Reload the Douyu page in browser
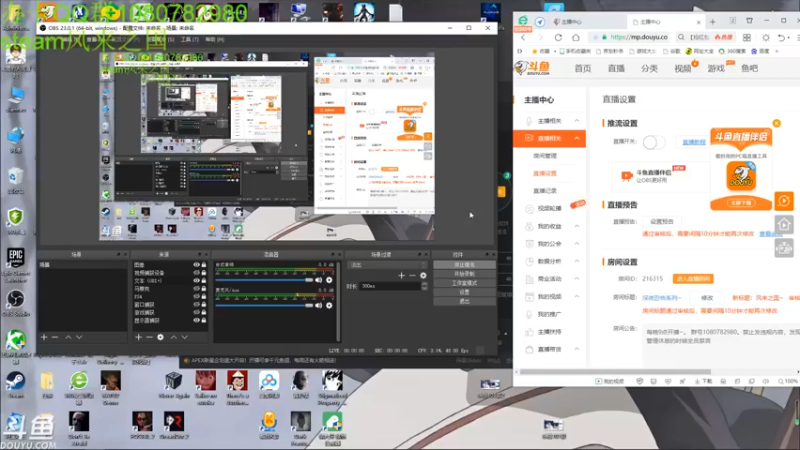This screenshot has height=450, width=800. point(558,37)
